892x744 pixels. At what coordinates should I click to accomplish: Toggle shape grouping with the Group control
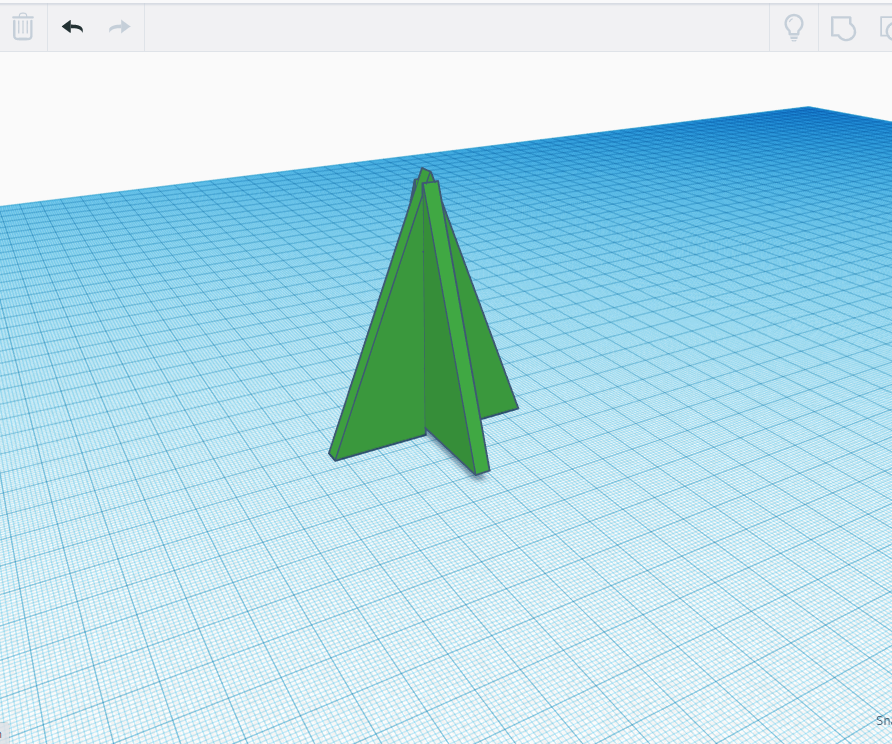click(843, 27)
